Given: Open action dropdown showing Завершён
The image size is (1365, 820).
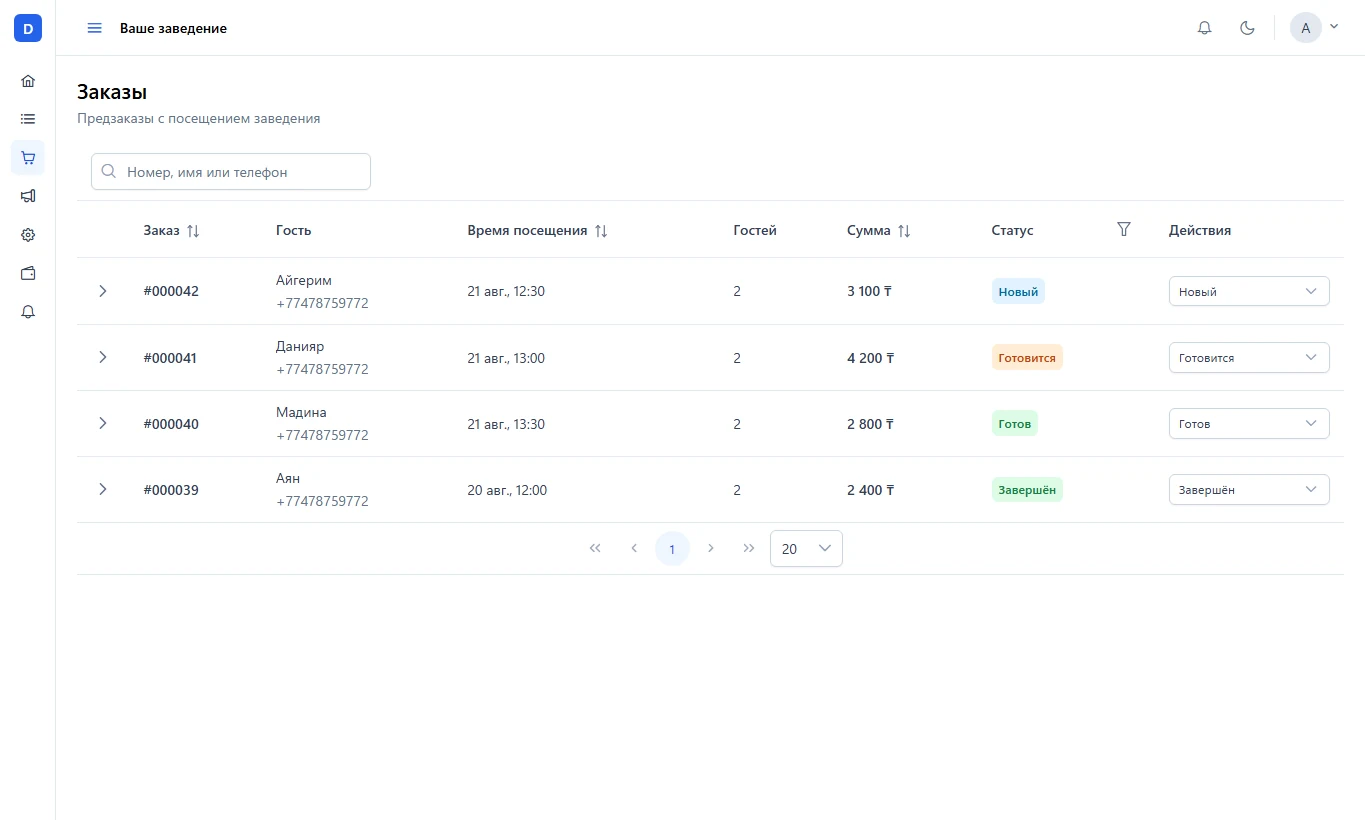Looking at the screenshot, I should (x=1249, y=489).
